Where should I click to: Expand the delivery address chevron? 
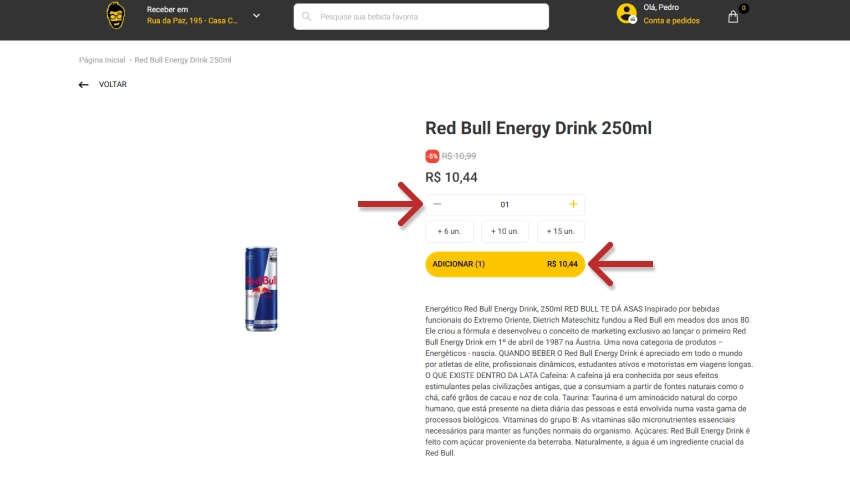click(256, 16)
